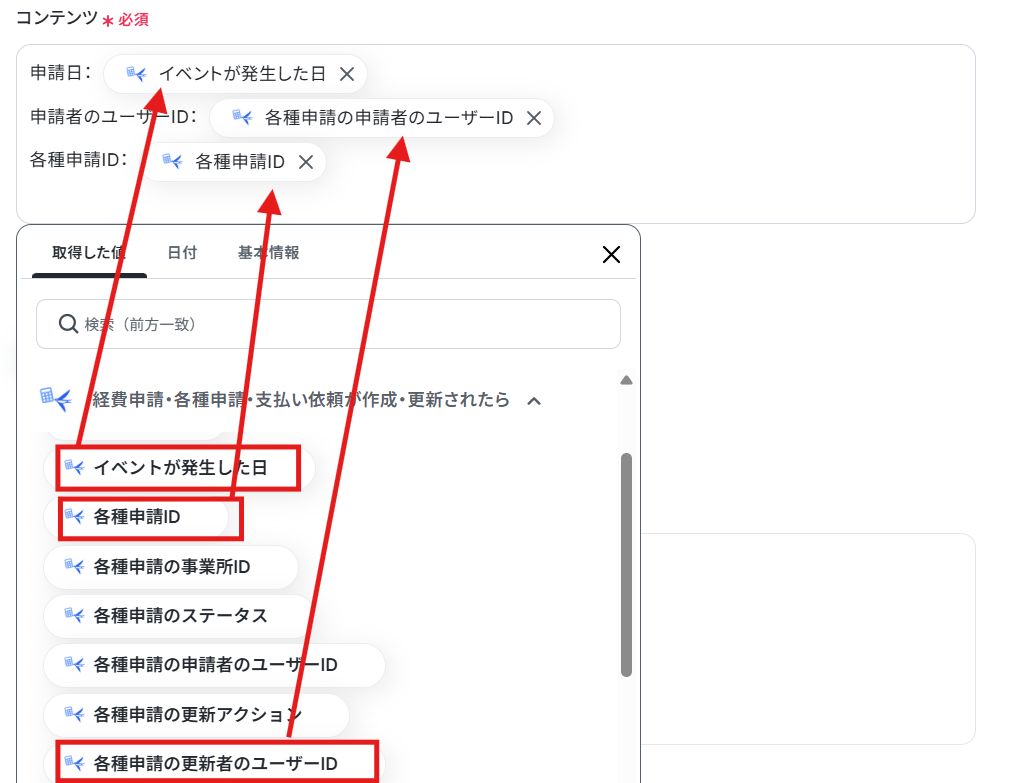Screen dimensions: 1015x783
Task: Switch to the 基本情報 tab
Action: tap(268, 252)
